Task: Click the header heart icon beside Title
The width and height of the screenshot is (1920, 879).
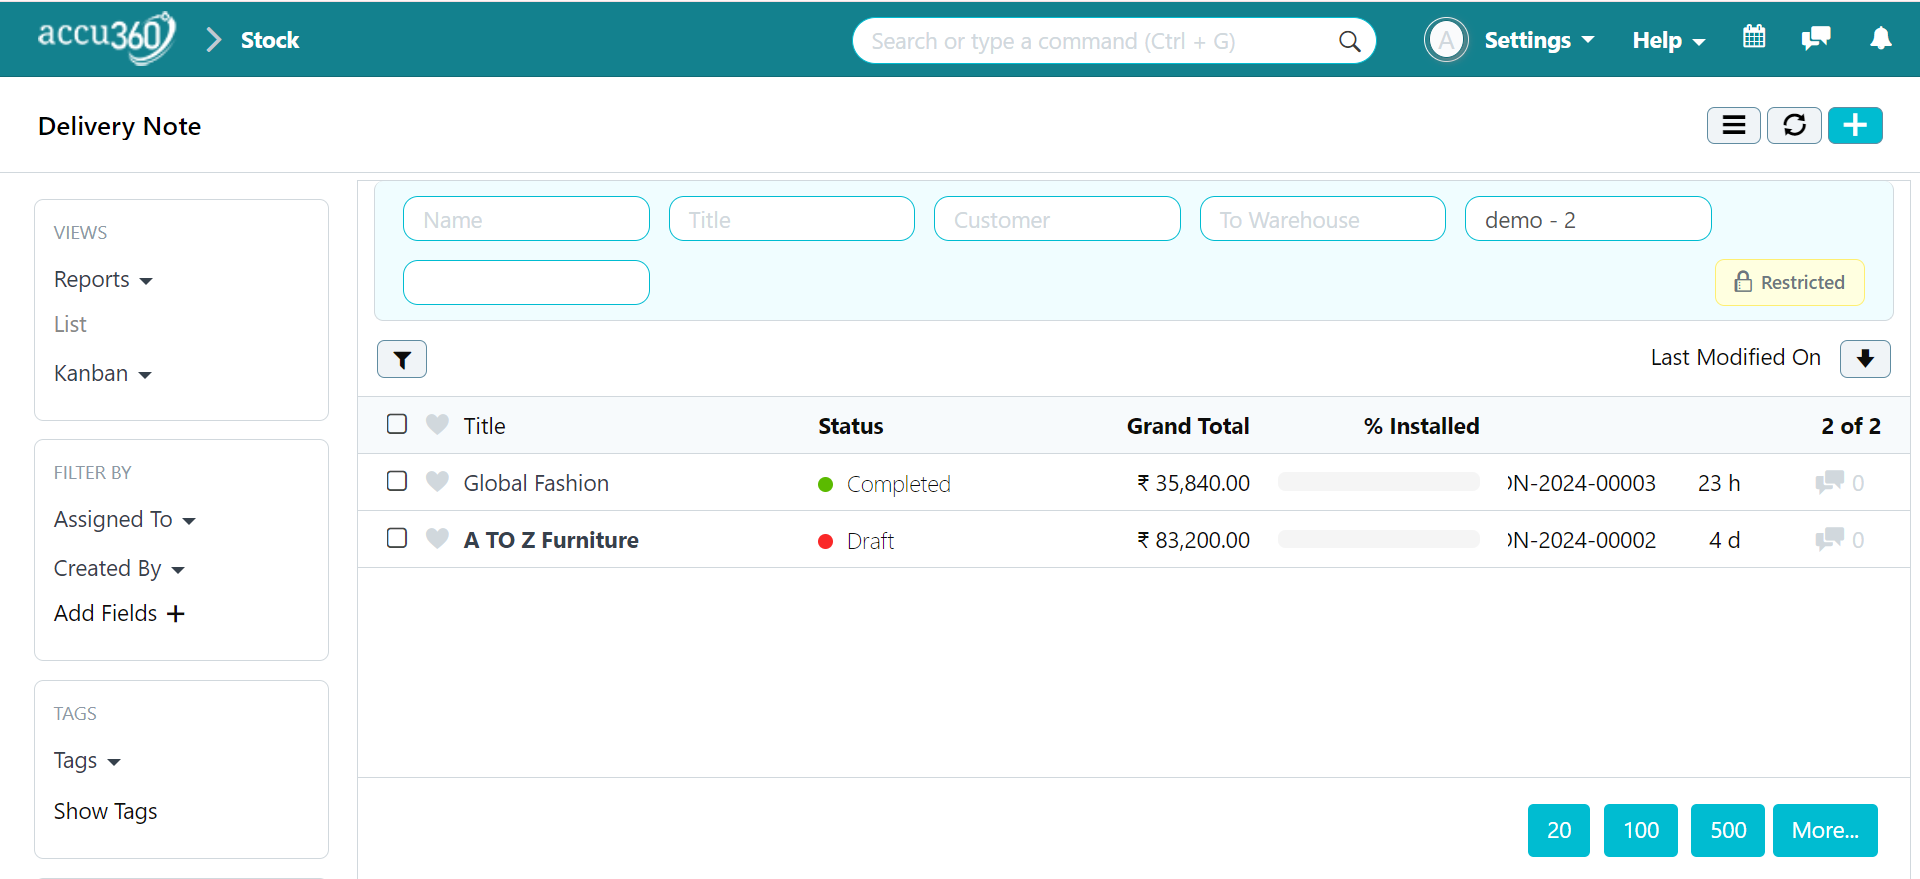Action: [437, 425]
